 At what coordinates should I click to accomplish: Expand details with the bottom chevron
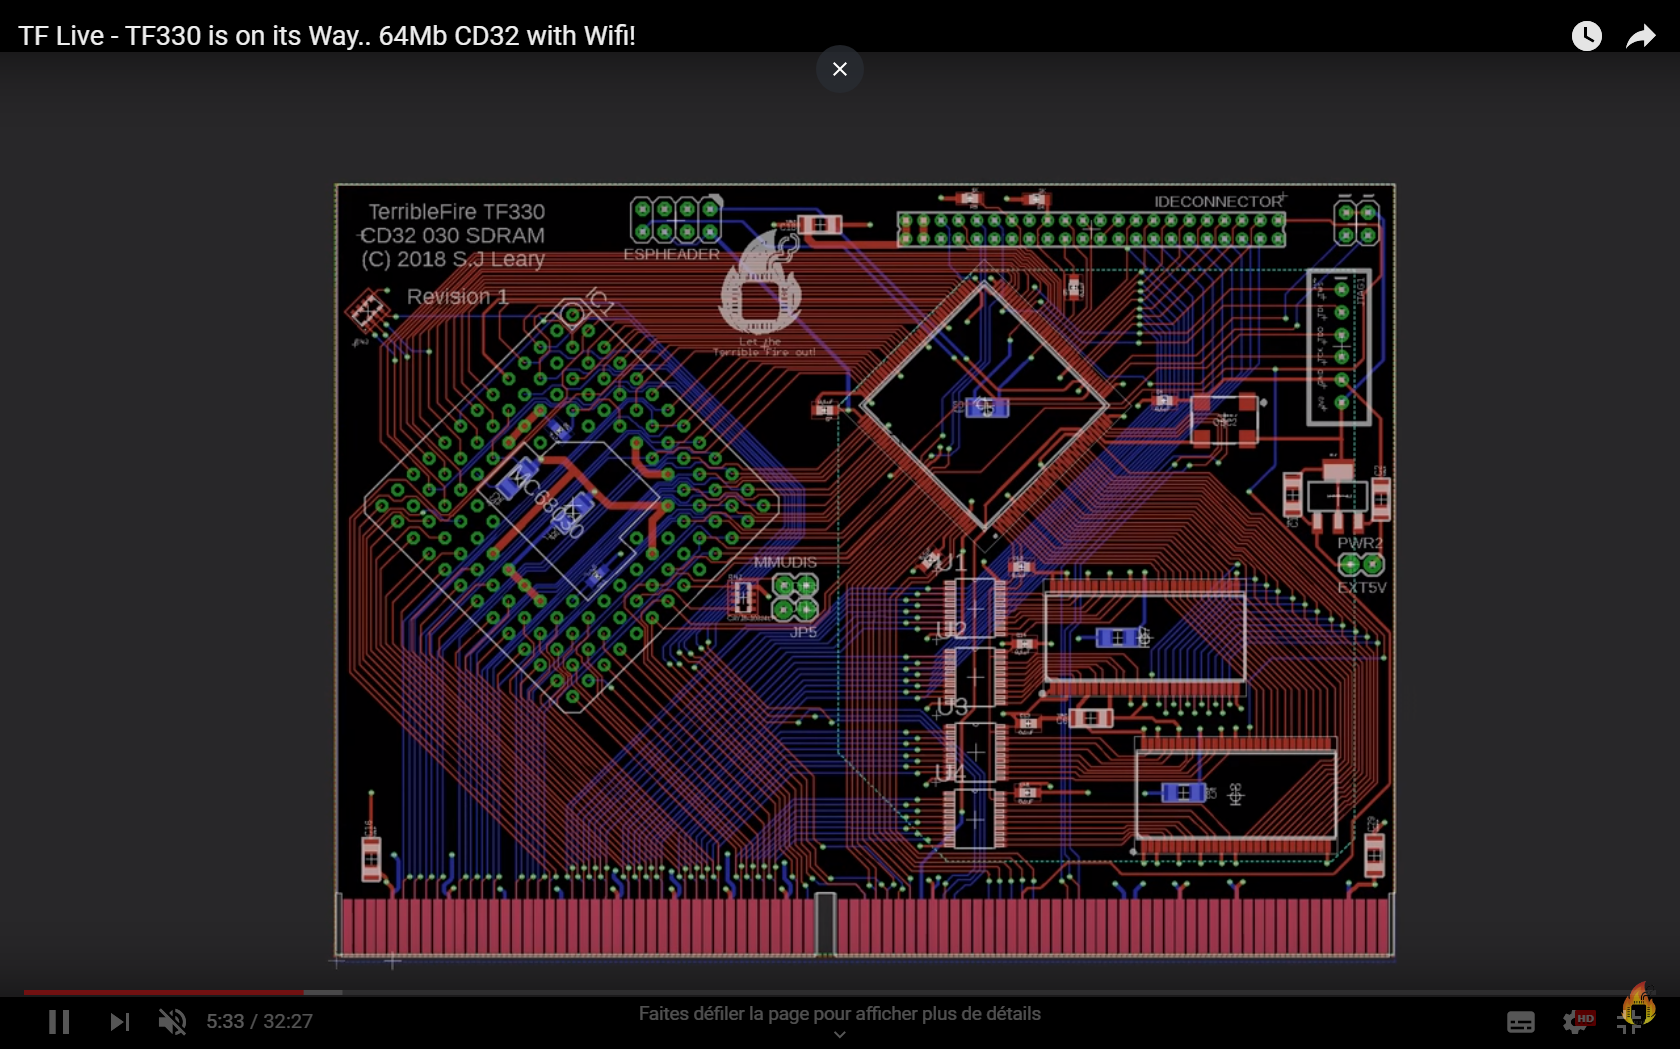(x=840, y=1035)
